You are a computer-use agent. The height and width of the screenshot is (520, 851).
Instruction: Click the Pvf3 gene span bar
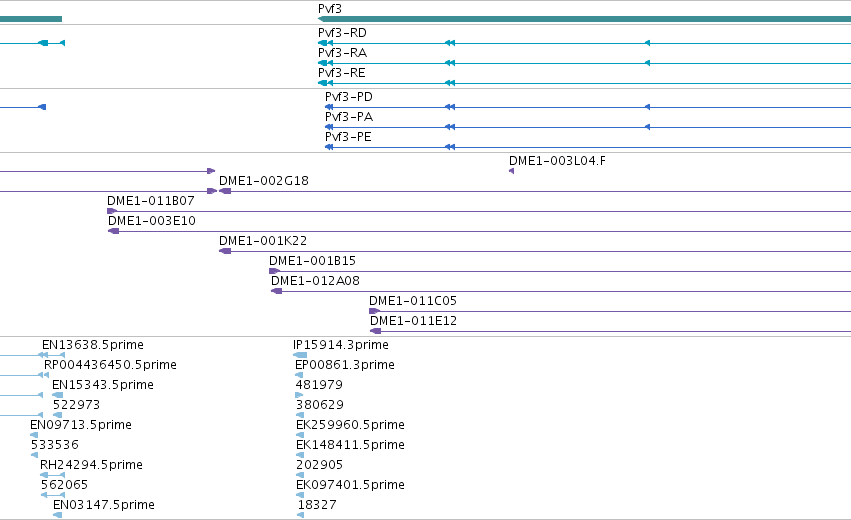(585, 19)
